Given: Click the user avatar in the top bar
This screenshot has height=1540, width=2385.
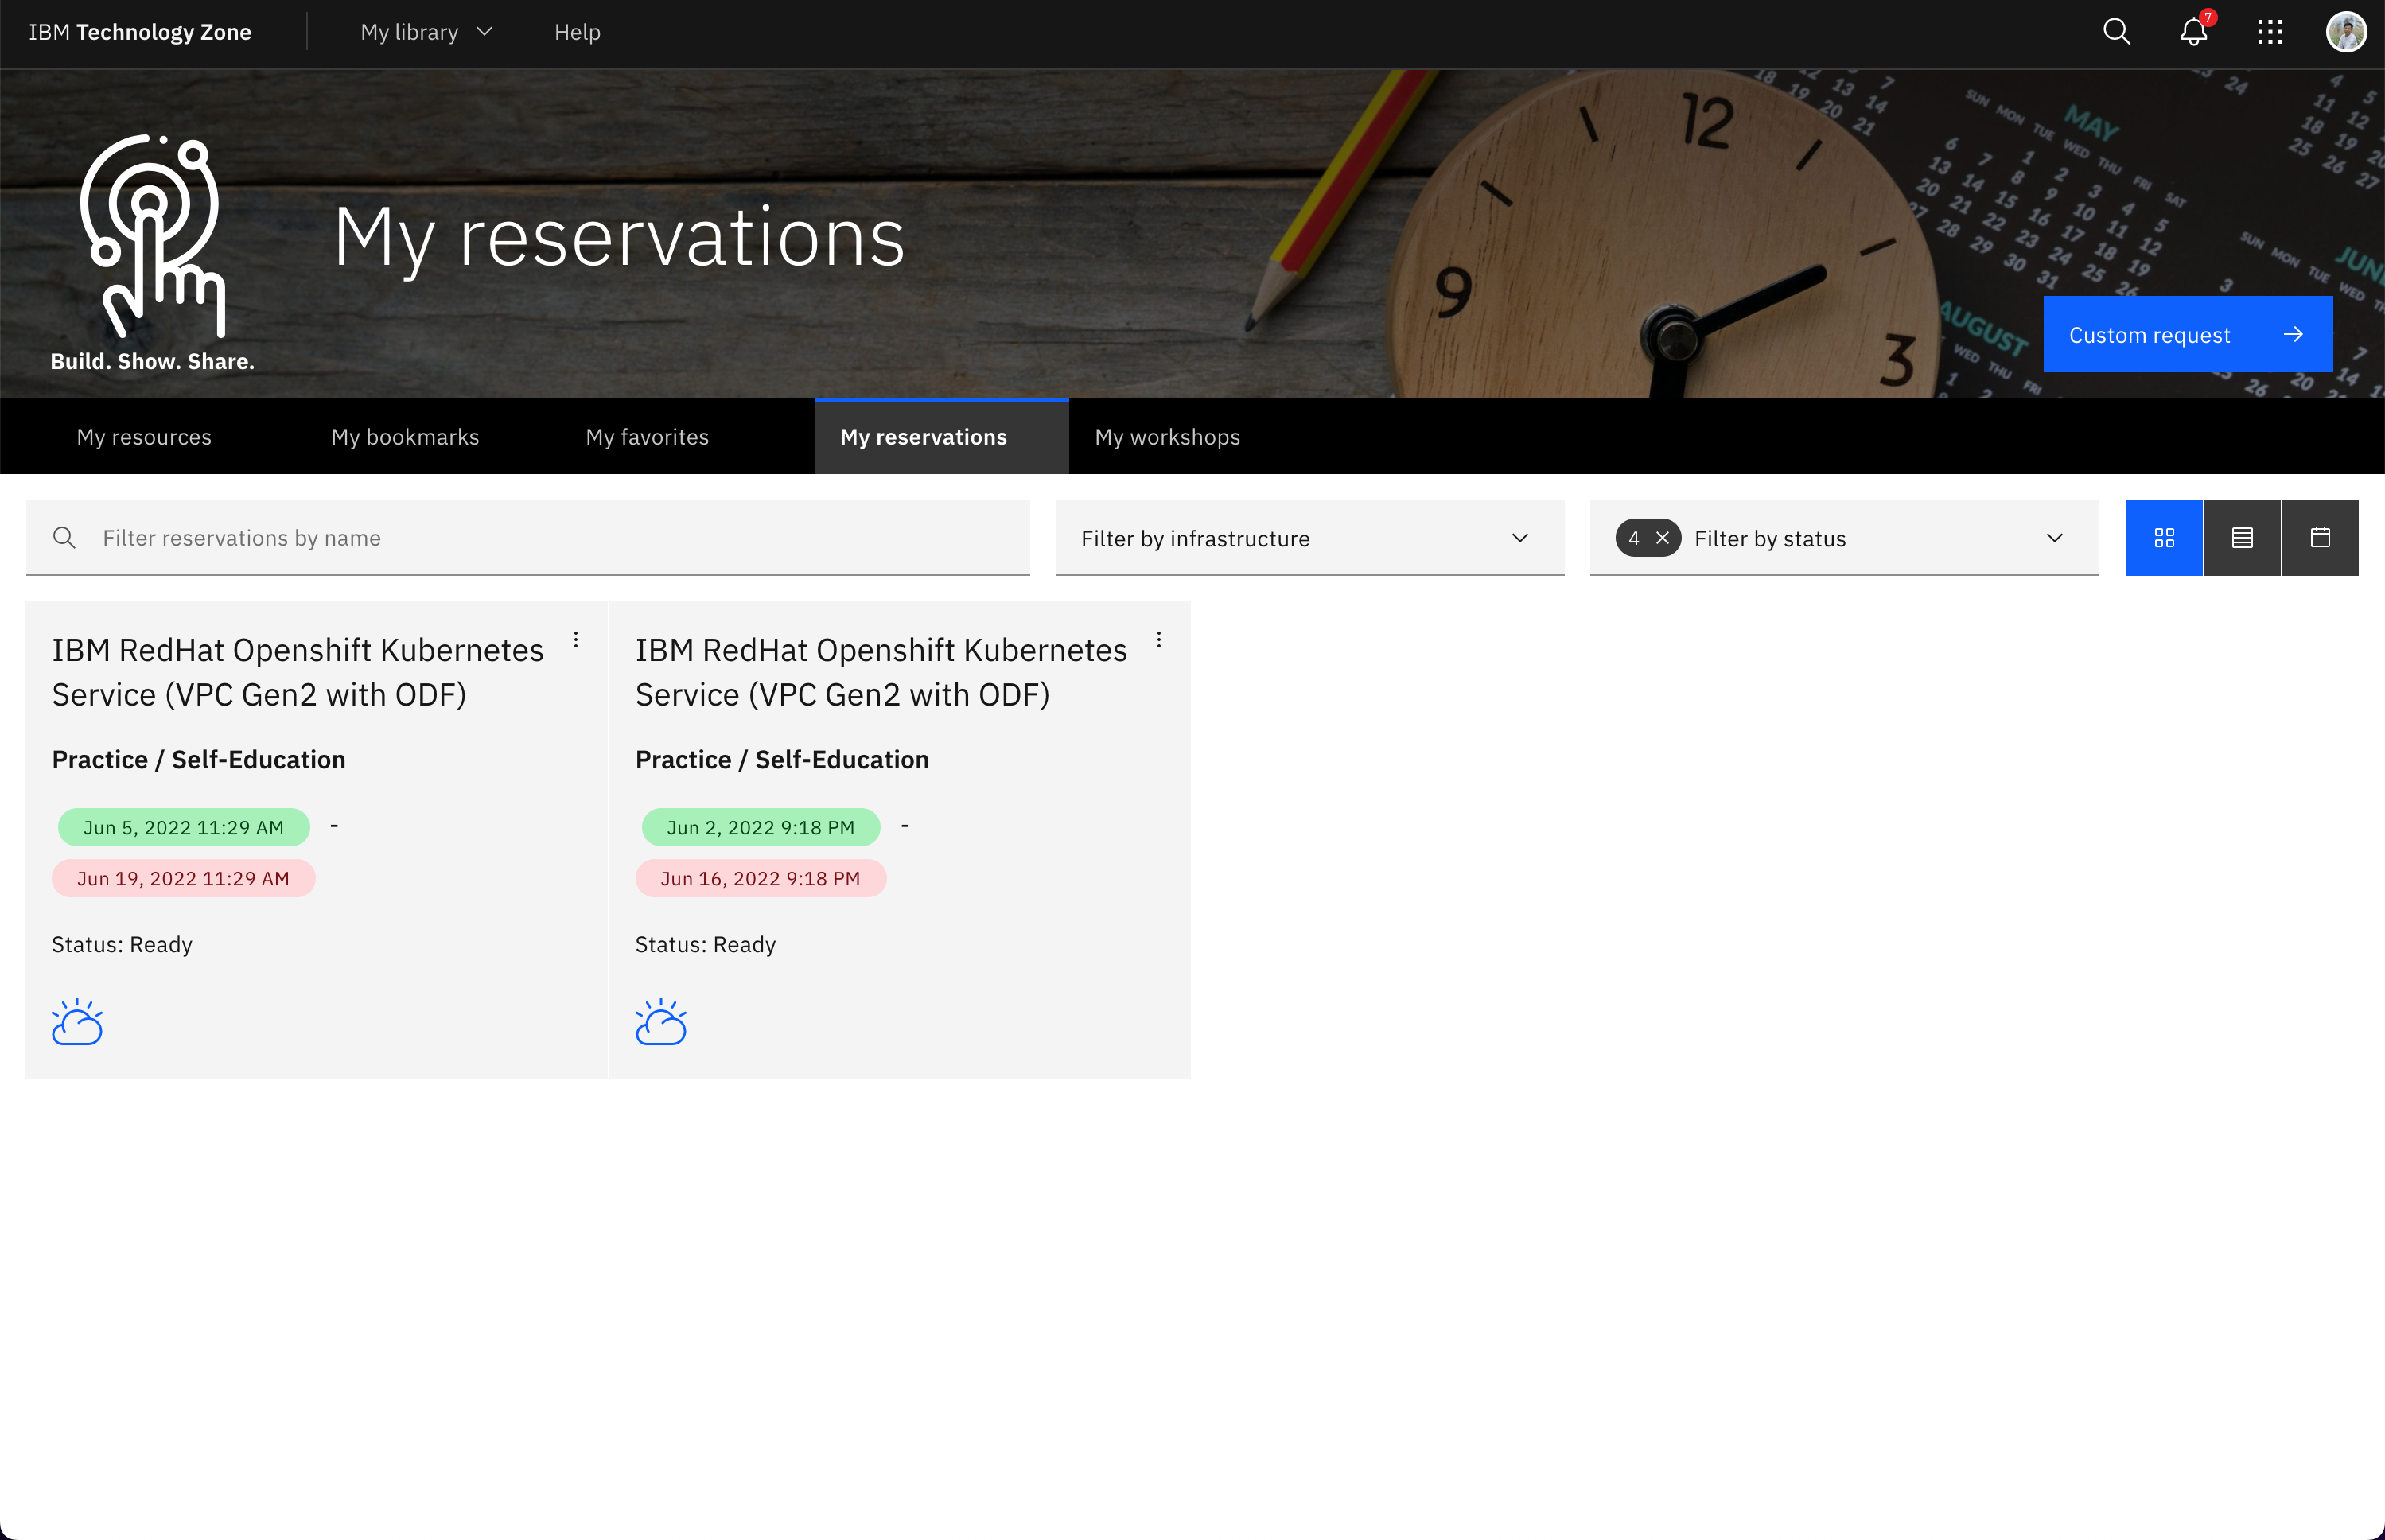Looking at the screenshot, I should (x=2346, y=31).
